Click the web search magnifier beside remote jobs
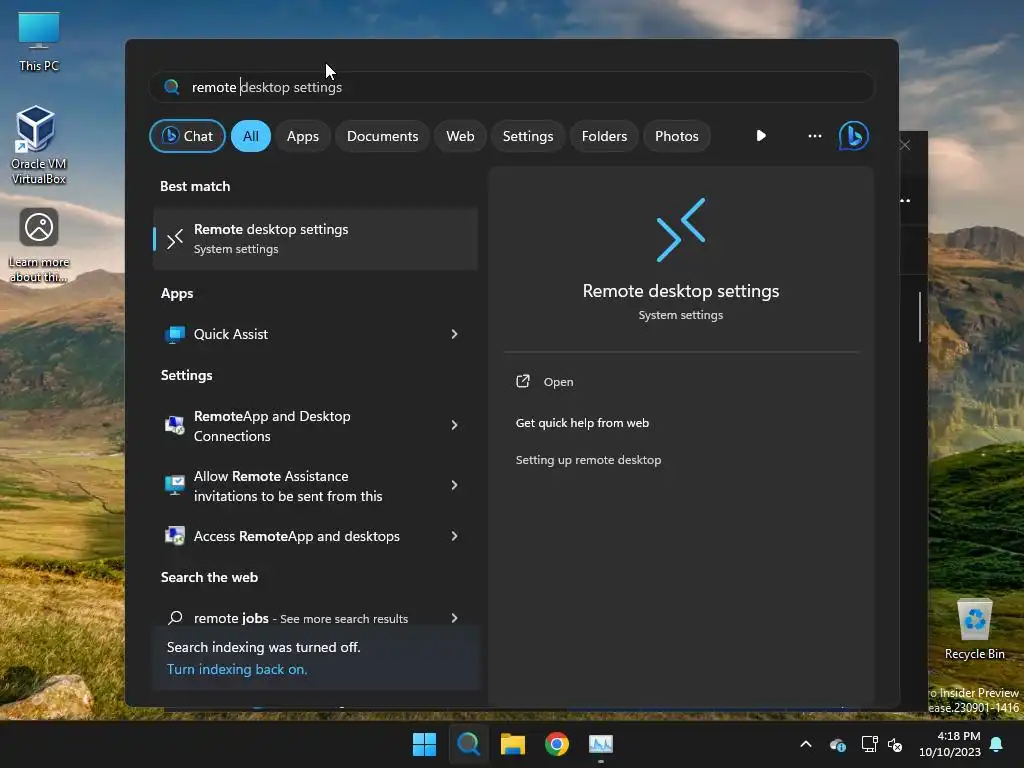 point(175,618)
